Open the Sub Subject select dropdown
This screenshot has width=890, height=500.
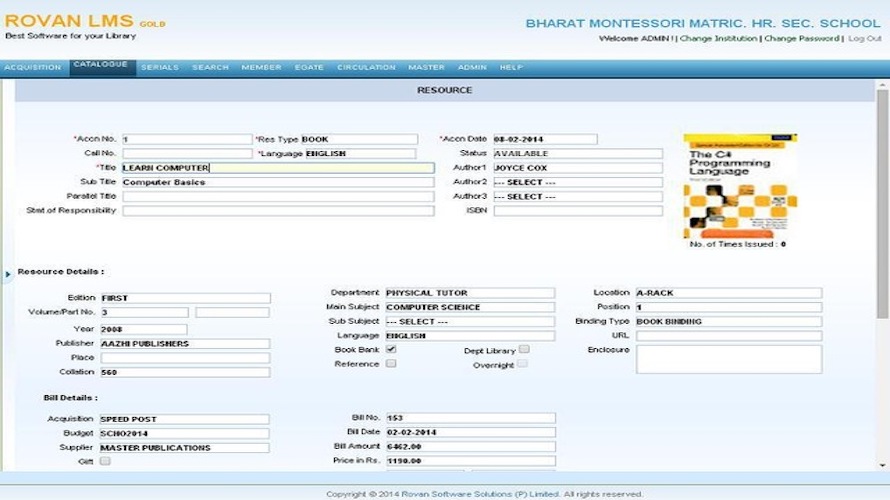tap(470, 321)
